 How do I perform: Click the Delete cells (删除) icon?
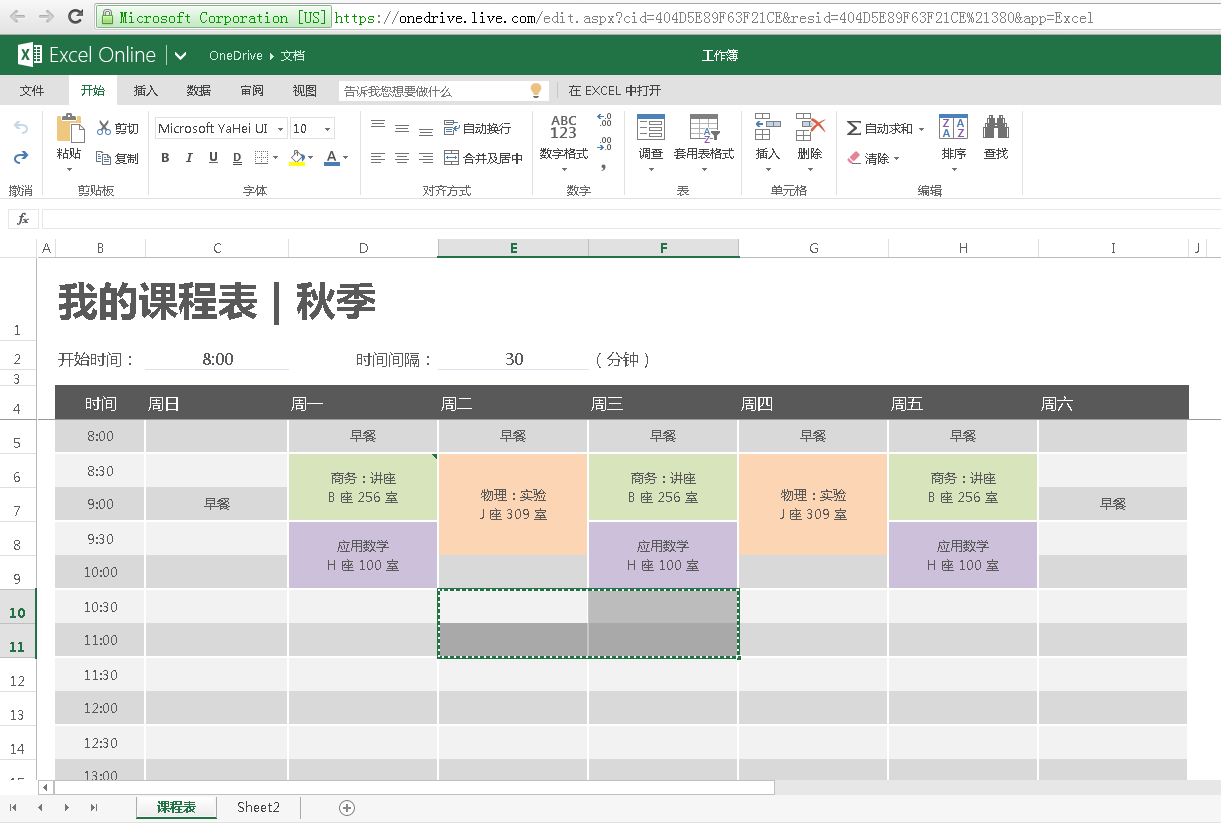pos(809,128)
